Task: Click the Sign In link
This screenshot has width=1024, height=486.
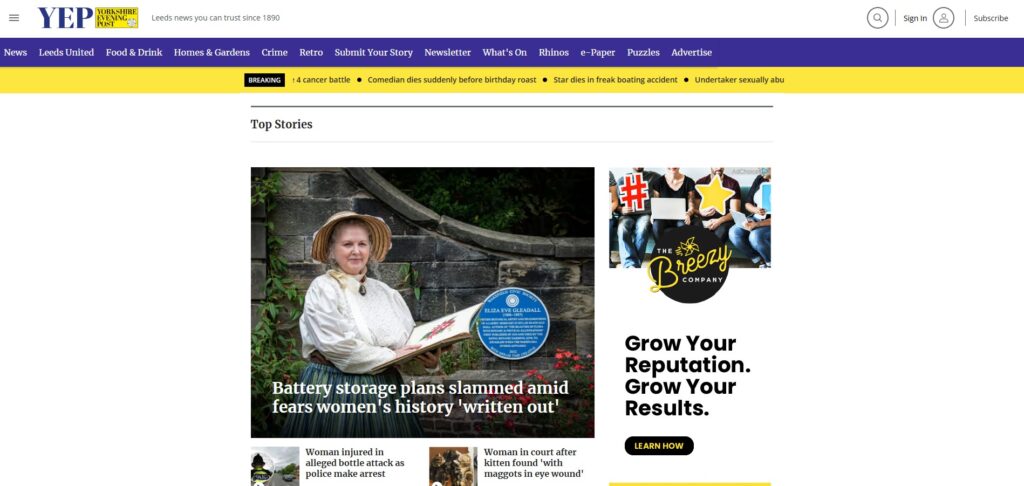Action: point(915,18)
